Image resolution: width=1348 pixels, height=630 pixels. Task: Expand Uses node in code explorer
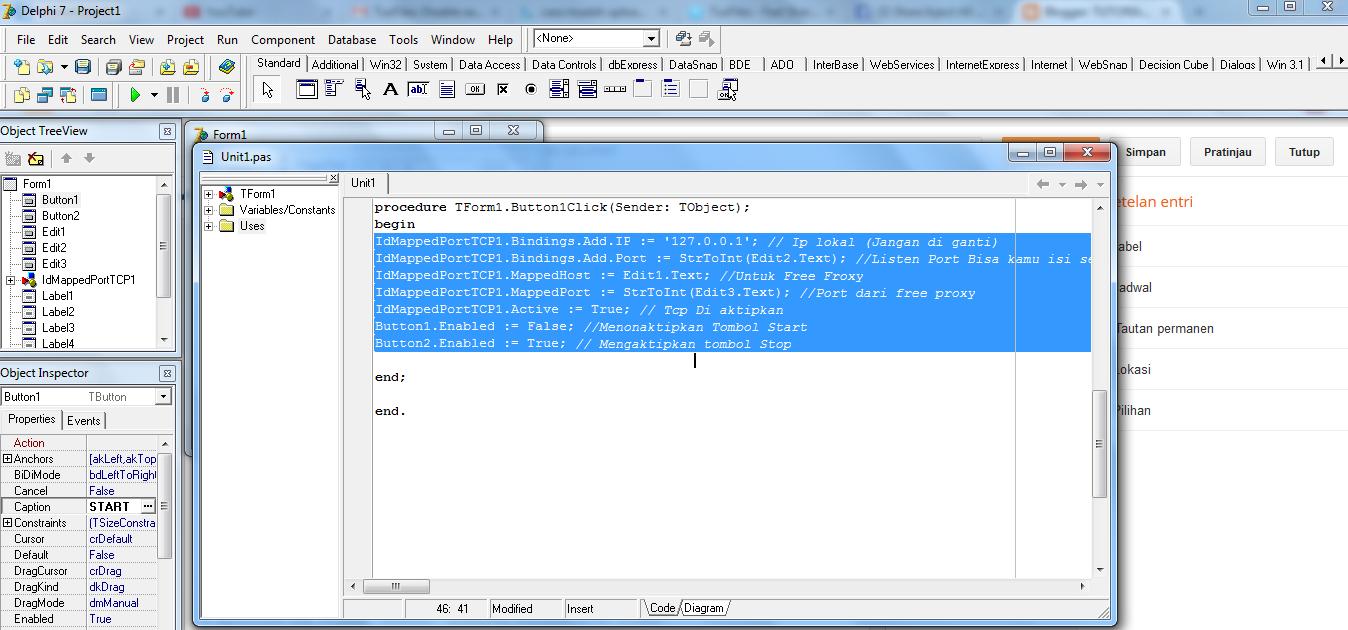point(209,226)
